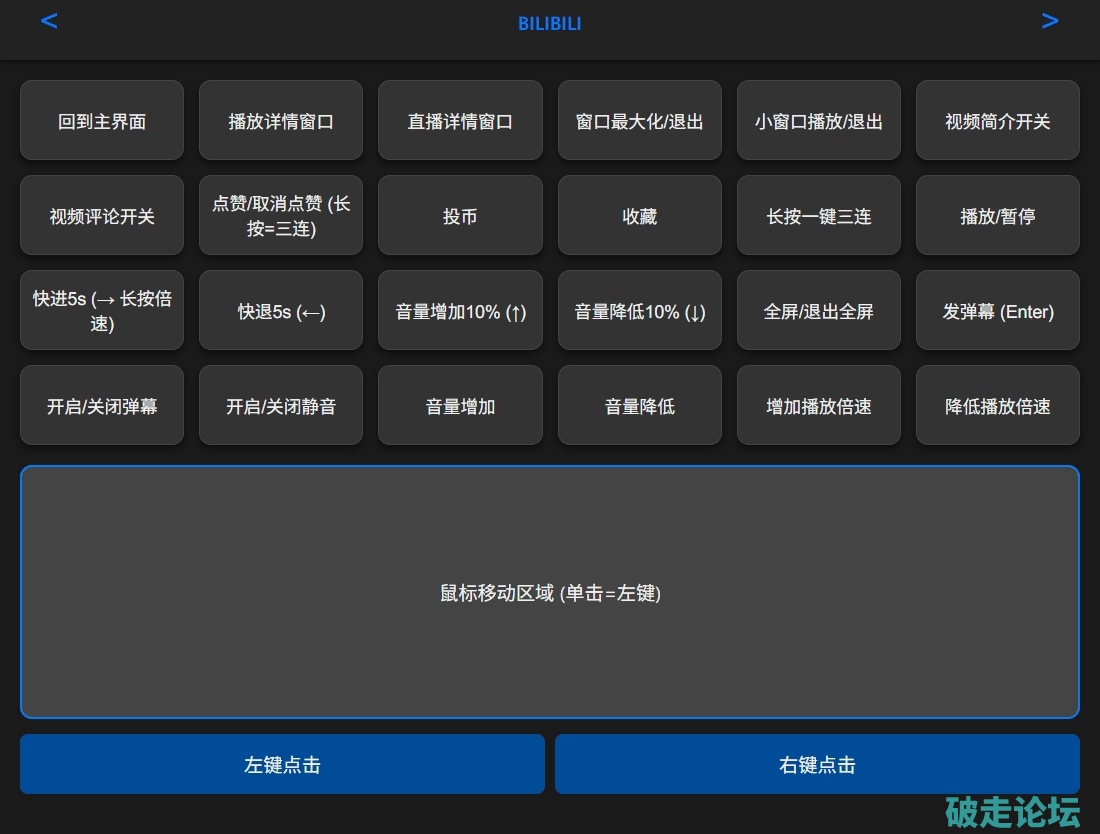Click inside the 鼠标移动区域 touchpad area
The image size is (1100, 834).
pyautogui.click(x=550, y=592)
